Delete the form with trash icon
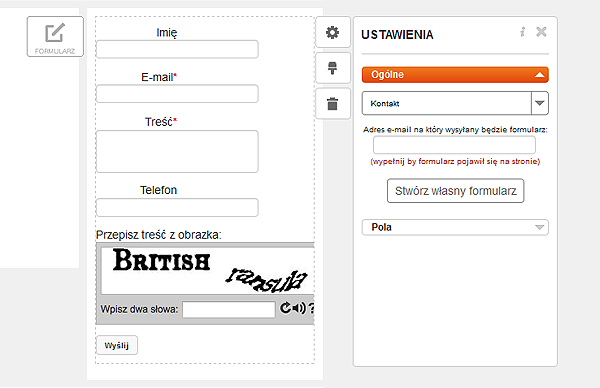The height and width of the screenshot is (388, 600). click(x=333, y=104)
